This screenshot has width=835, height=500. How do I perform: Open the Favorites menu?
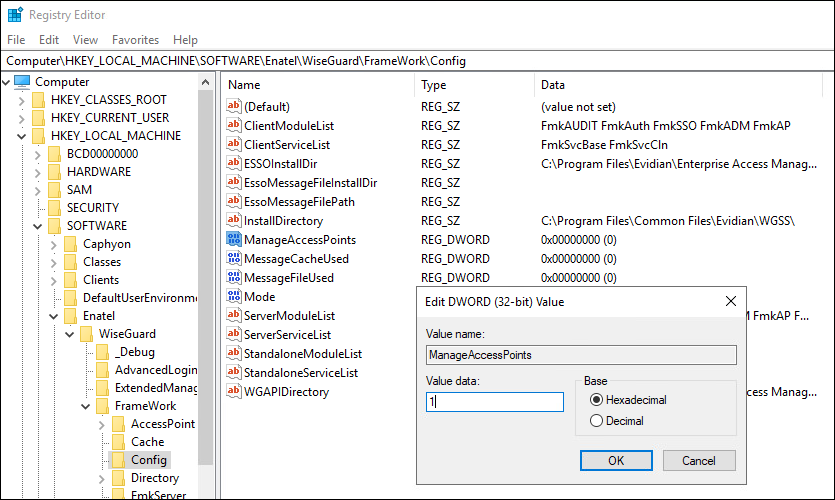pyautogui.click(x=135, y=40)
